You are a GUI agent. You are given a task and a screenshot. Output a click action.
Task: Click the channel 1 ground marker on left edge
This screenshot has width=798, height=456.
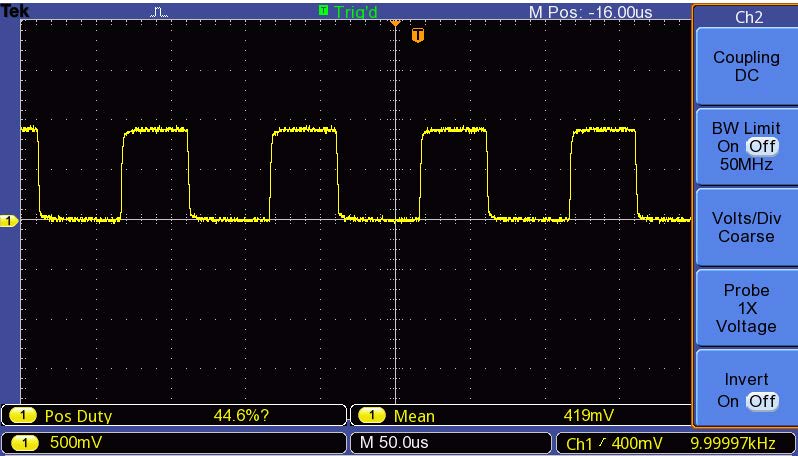(6, 220)
